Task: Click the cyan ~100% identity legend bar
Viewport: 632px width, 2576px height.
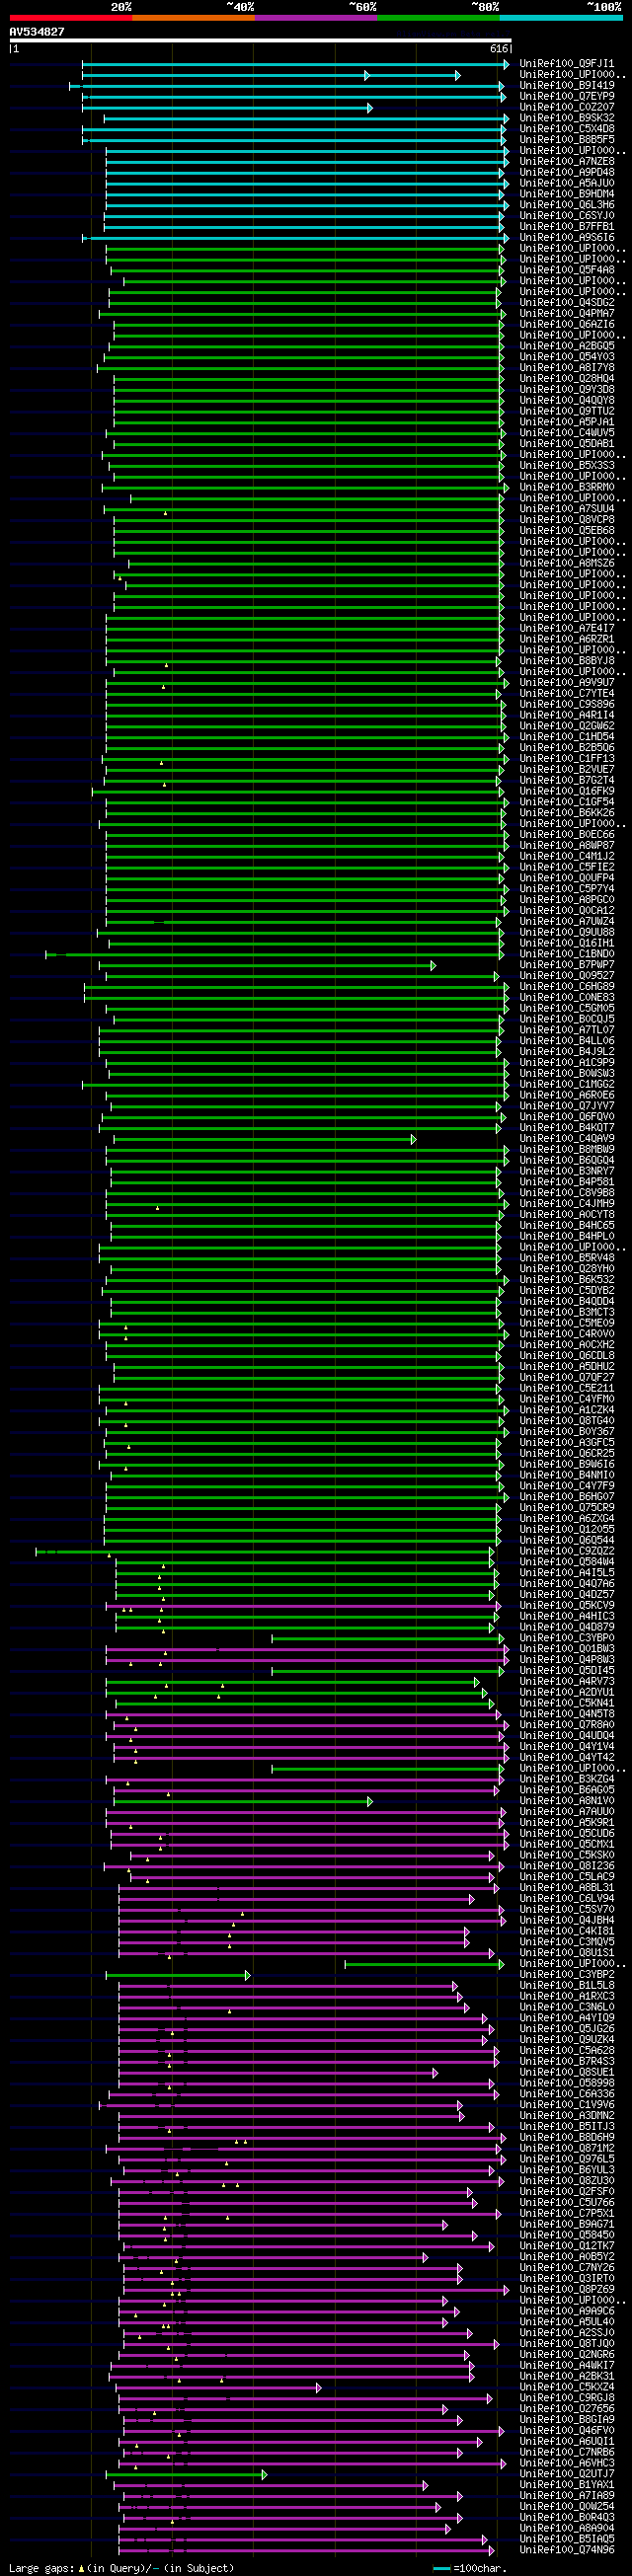Action: (560, 17)
